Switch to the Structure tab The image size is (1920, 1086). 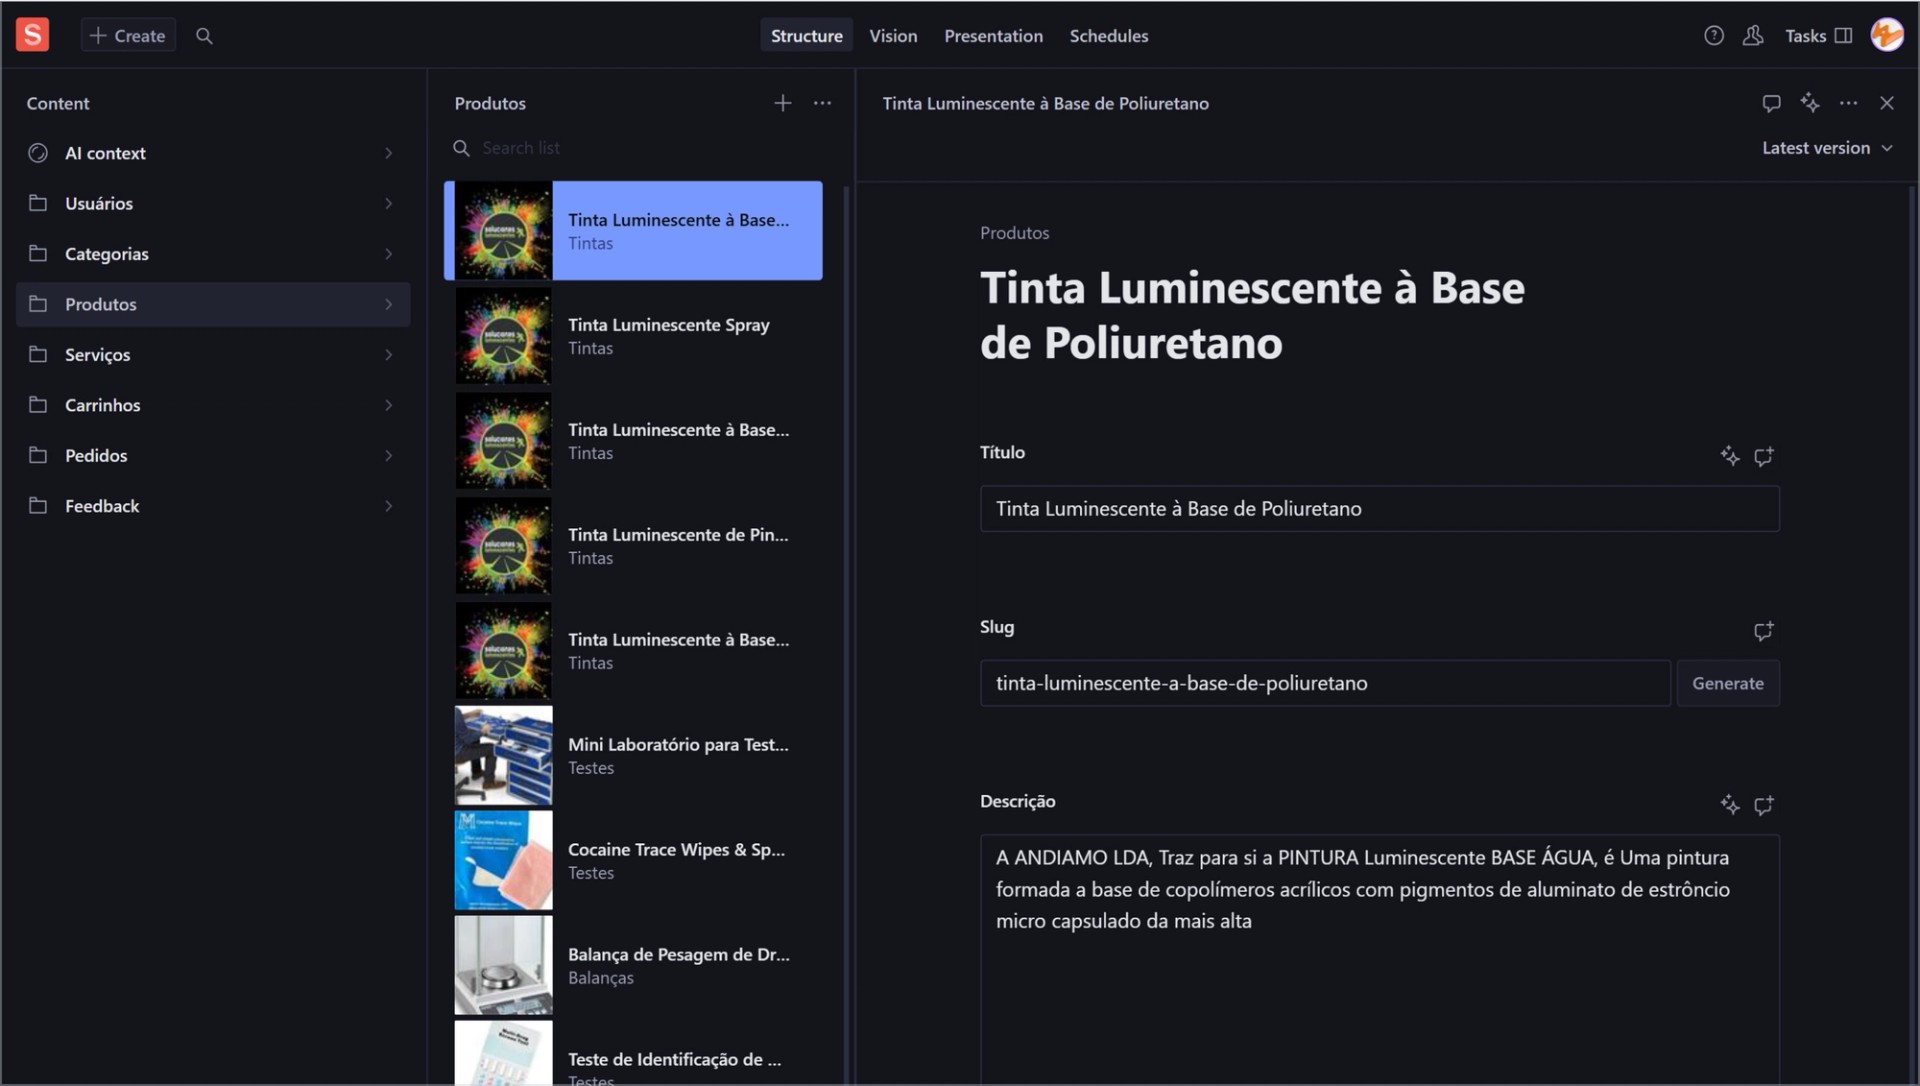(x=806, y=36)
